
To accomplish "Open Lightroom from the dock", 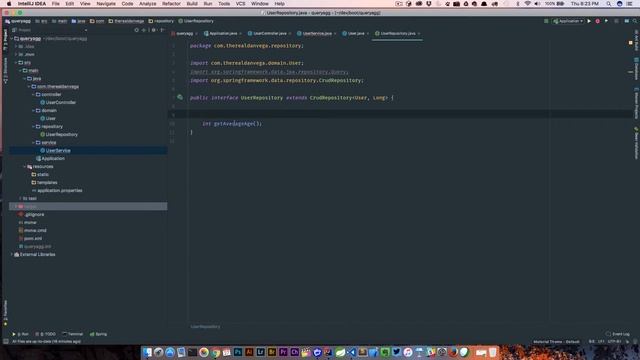I will (x=260, y=352).
